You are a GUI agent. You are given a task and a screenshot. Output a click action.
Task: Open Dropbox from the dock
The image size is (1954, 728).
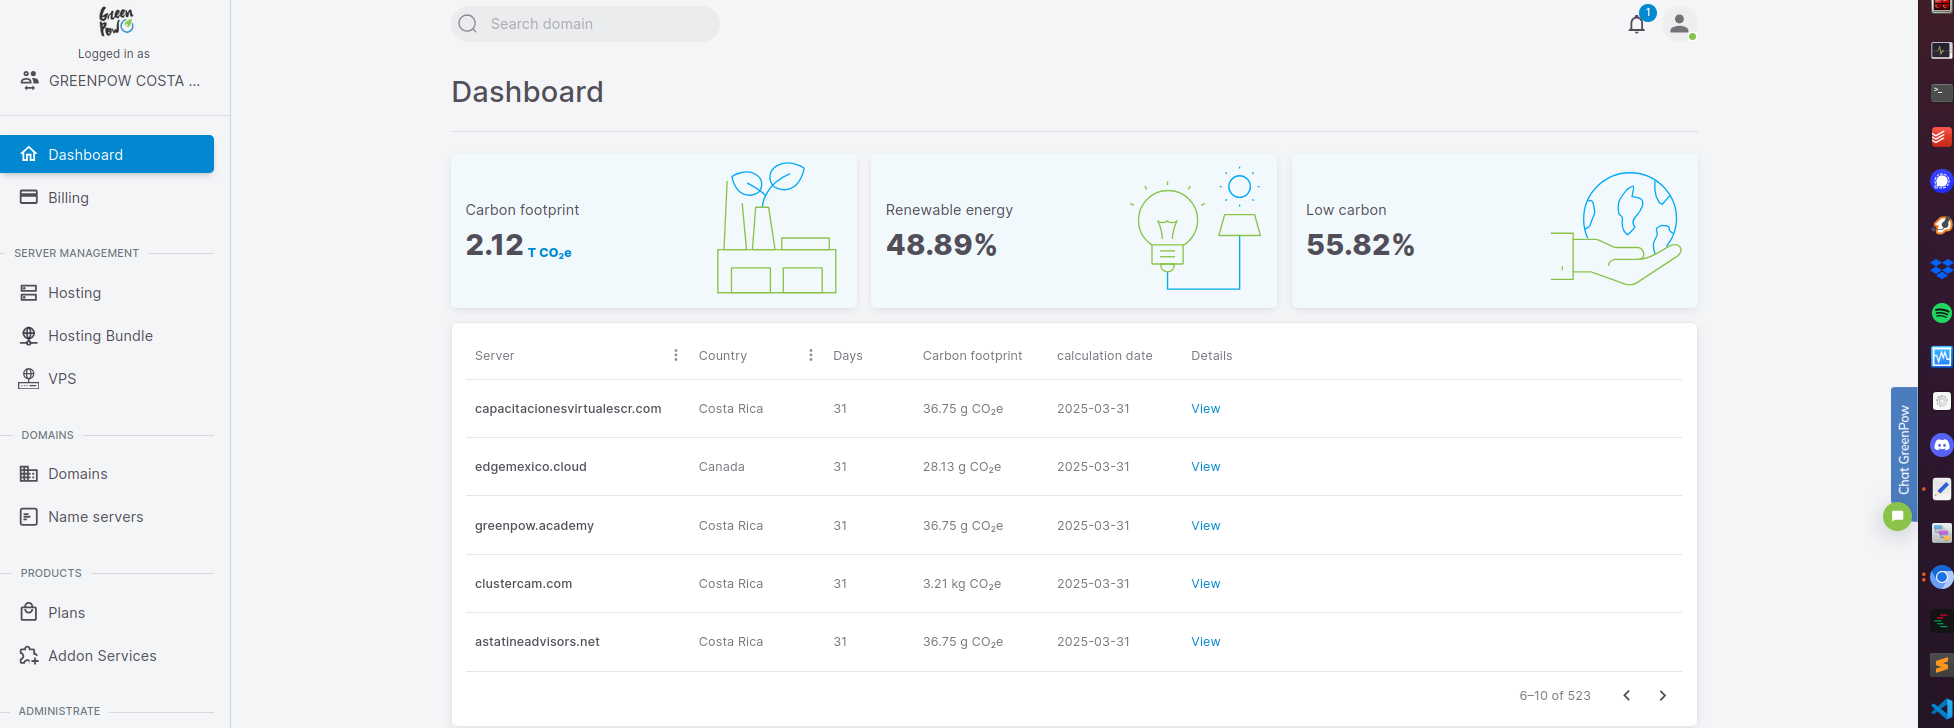pyautogui.click(x=1941, y=269)
